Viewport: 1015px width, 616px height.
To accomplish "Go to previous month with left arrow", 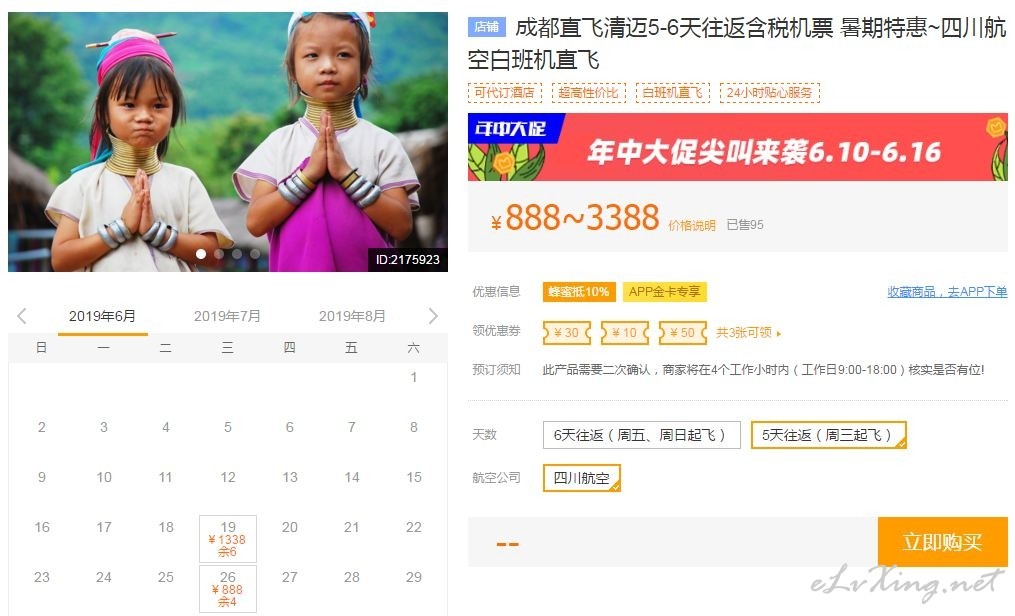I will click(x=21, y=316).
